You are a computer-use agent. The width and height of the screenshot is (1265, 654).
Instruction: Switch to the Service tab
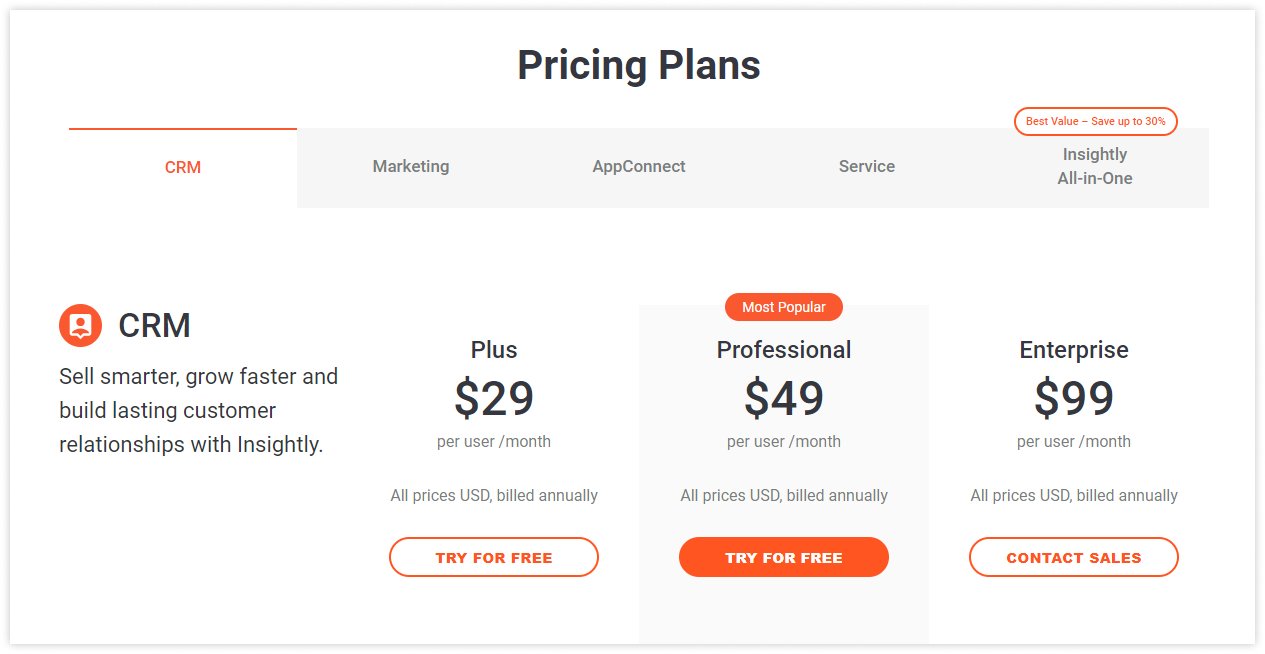click(x=866, y=166)
